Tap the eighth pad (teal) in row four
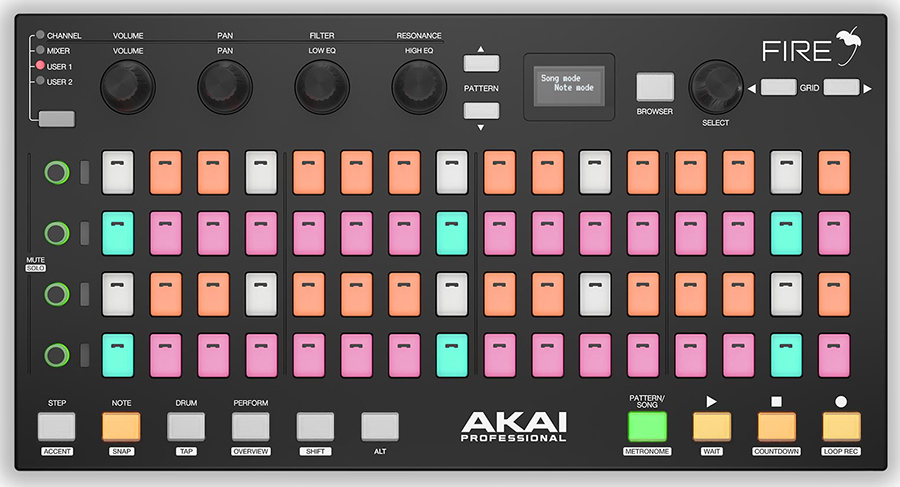 (452, 355)
